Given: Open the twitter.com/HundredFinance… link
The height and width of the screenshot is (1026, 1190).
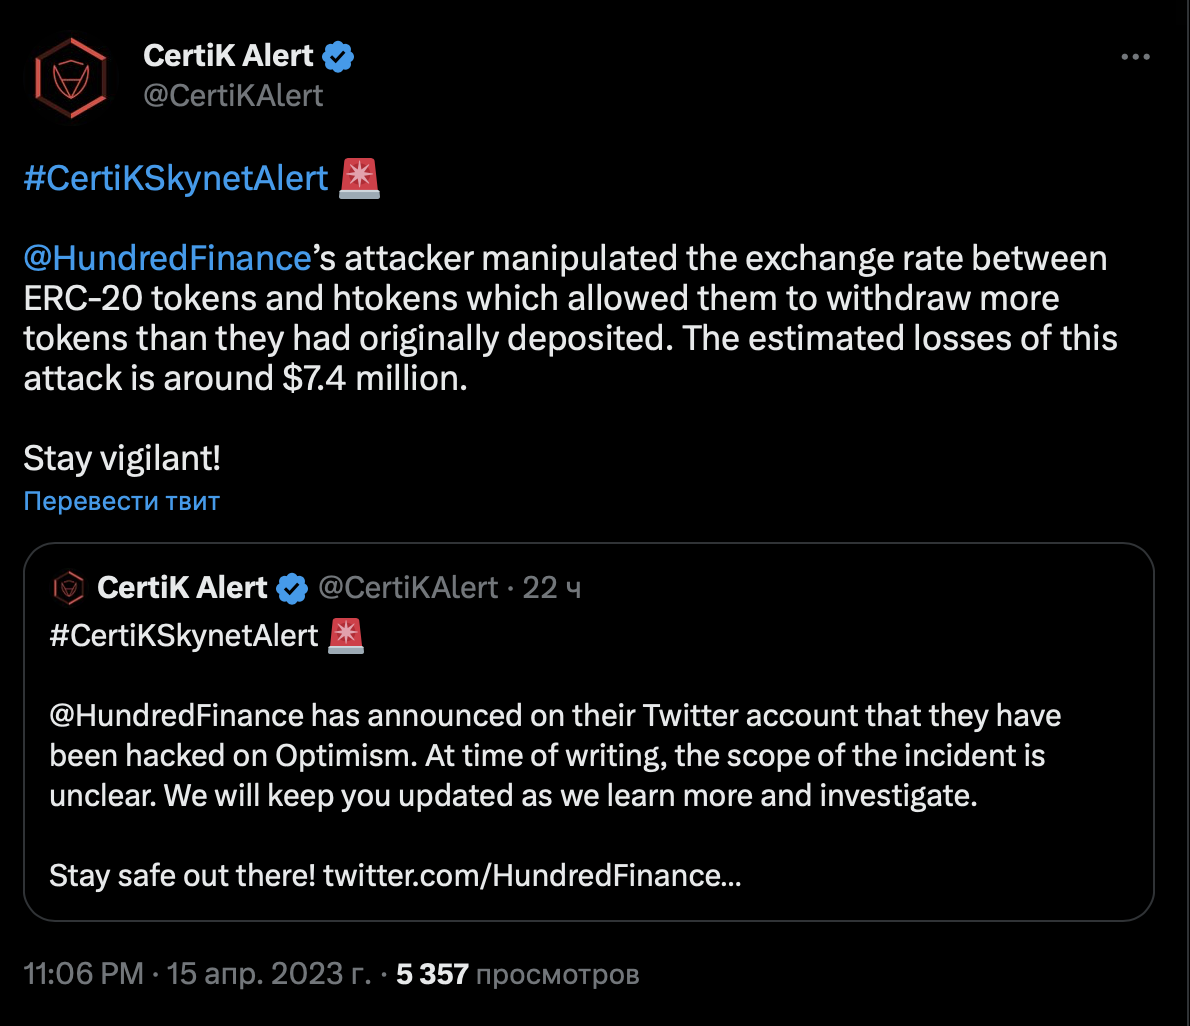Looking at the screenshot, I should [x=532, y=876].
